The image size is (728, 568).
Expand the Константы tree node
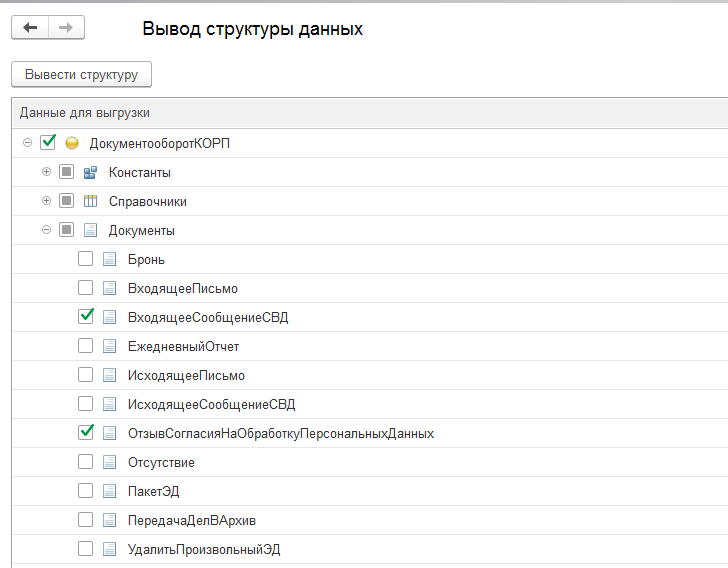point(46,172)
